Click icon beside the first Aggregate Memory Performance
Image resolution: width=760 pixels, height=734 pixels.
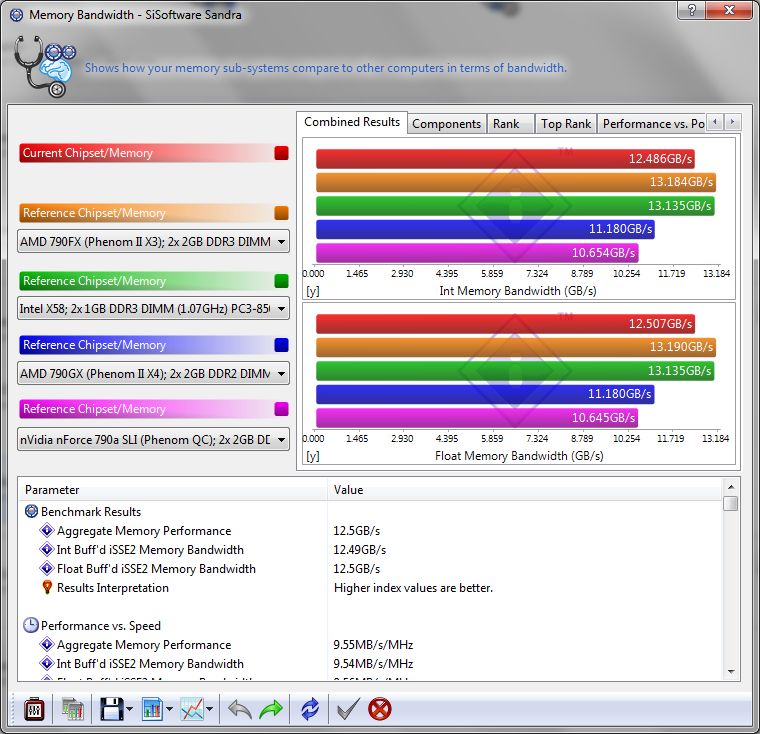[47, 530]
